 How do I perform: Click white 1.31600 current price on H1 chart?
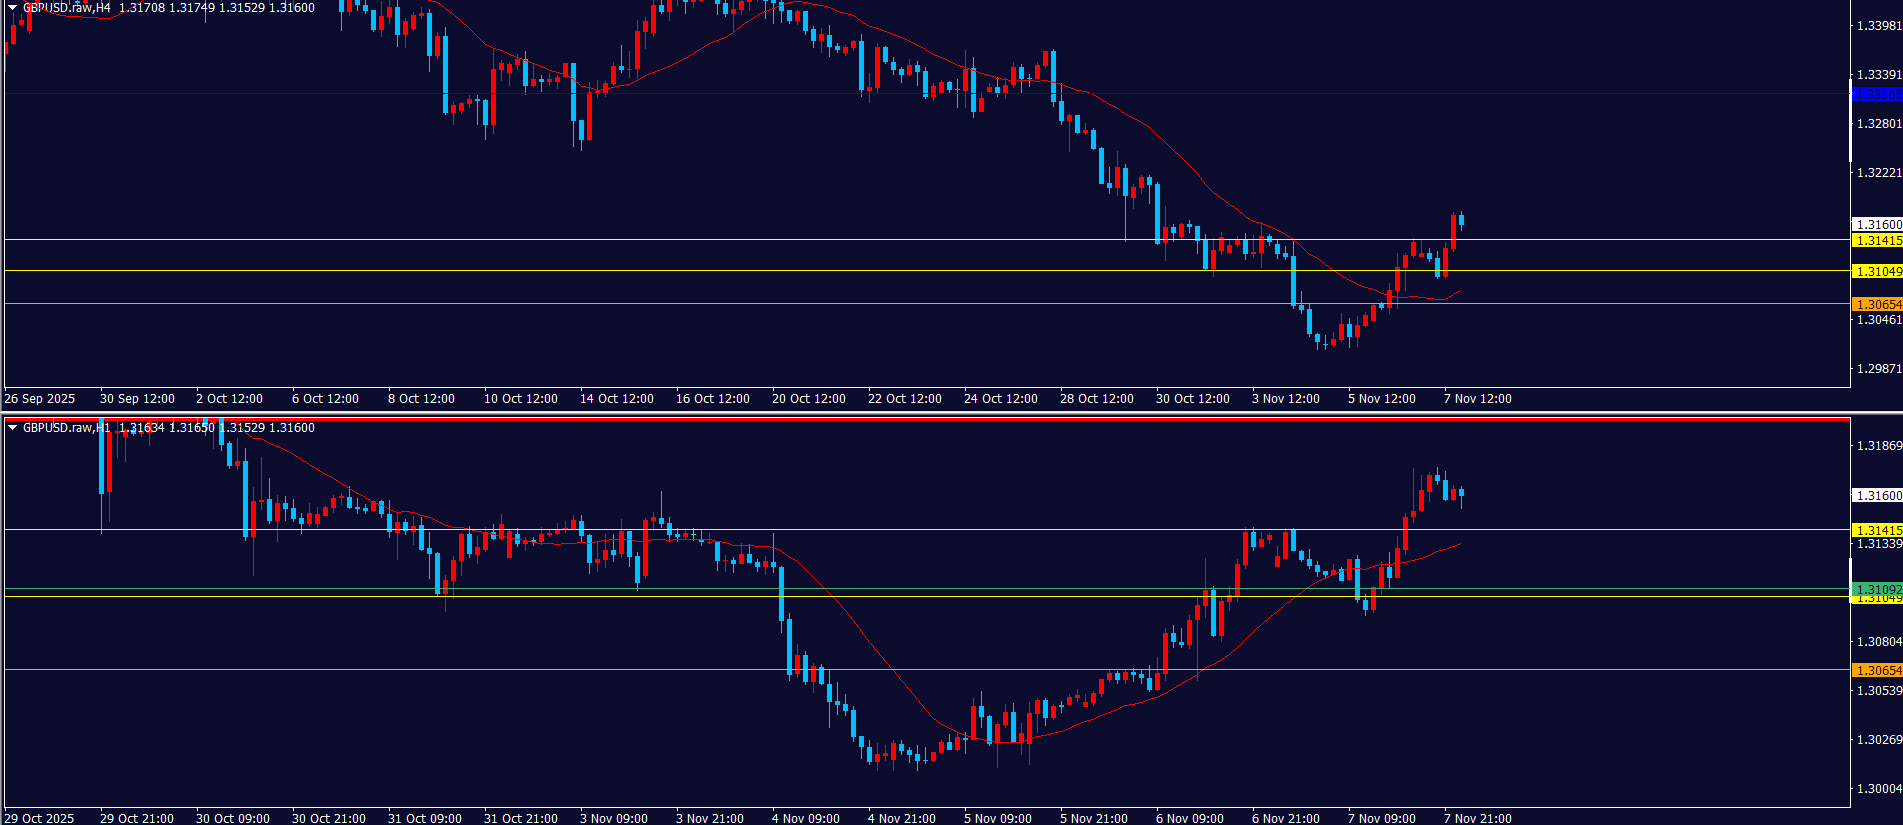point(1877,496)
